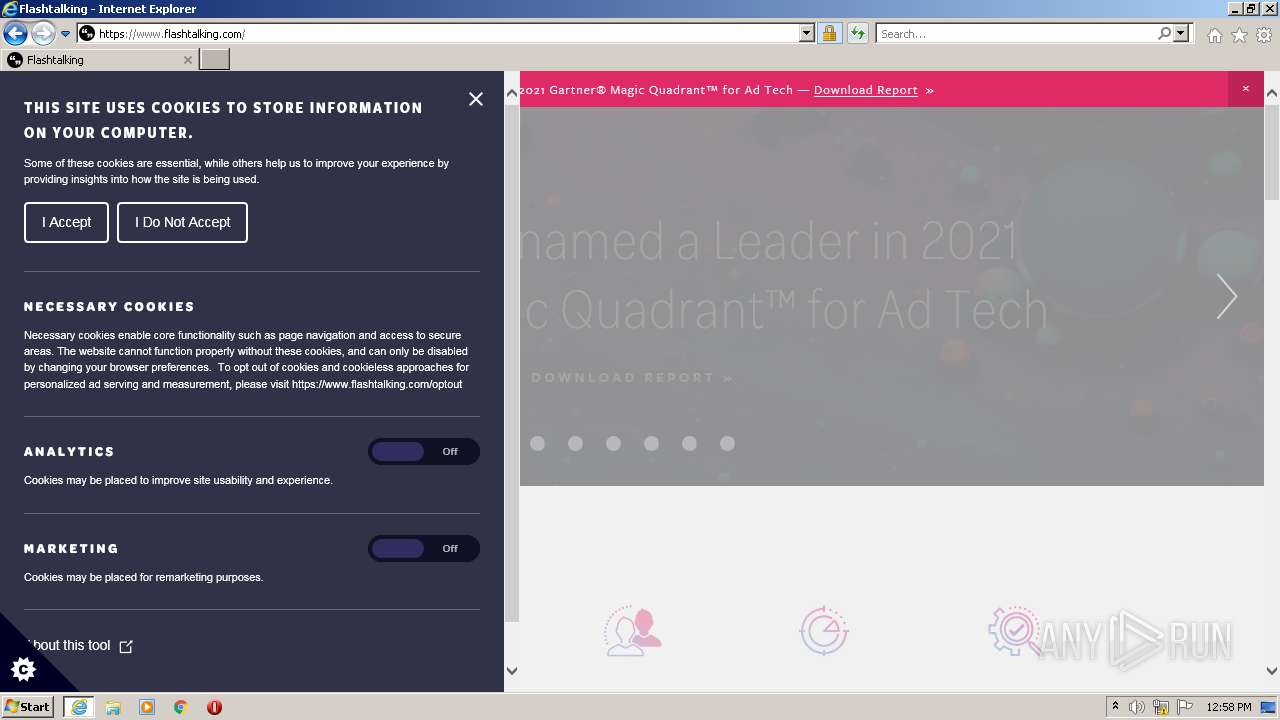Open the Favorites star icon
Viewport: 1280px width, 720px height.
[1239, 35]
